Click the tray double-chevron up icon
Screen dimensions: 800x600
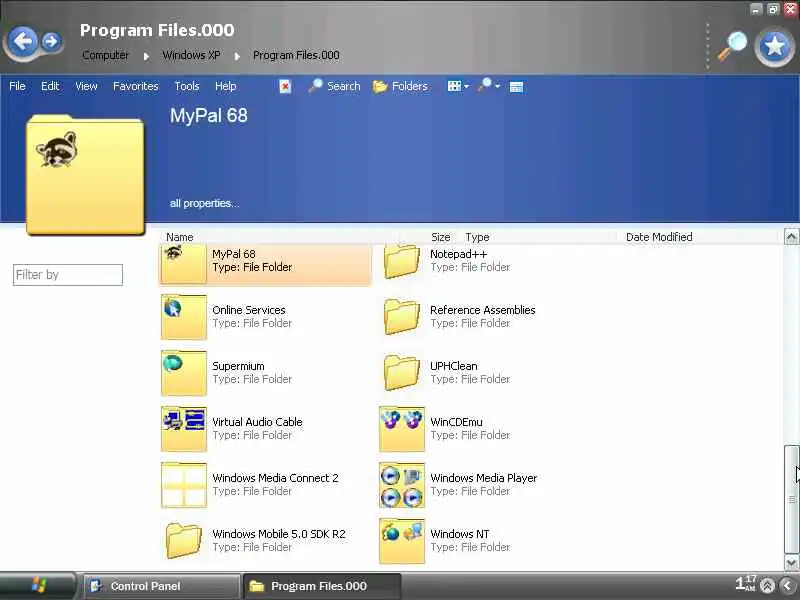[767, 585]
